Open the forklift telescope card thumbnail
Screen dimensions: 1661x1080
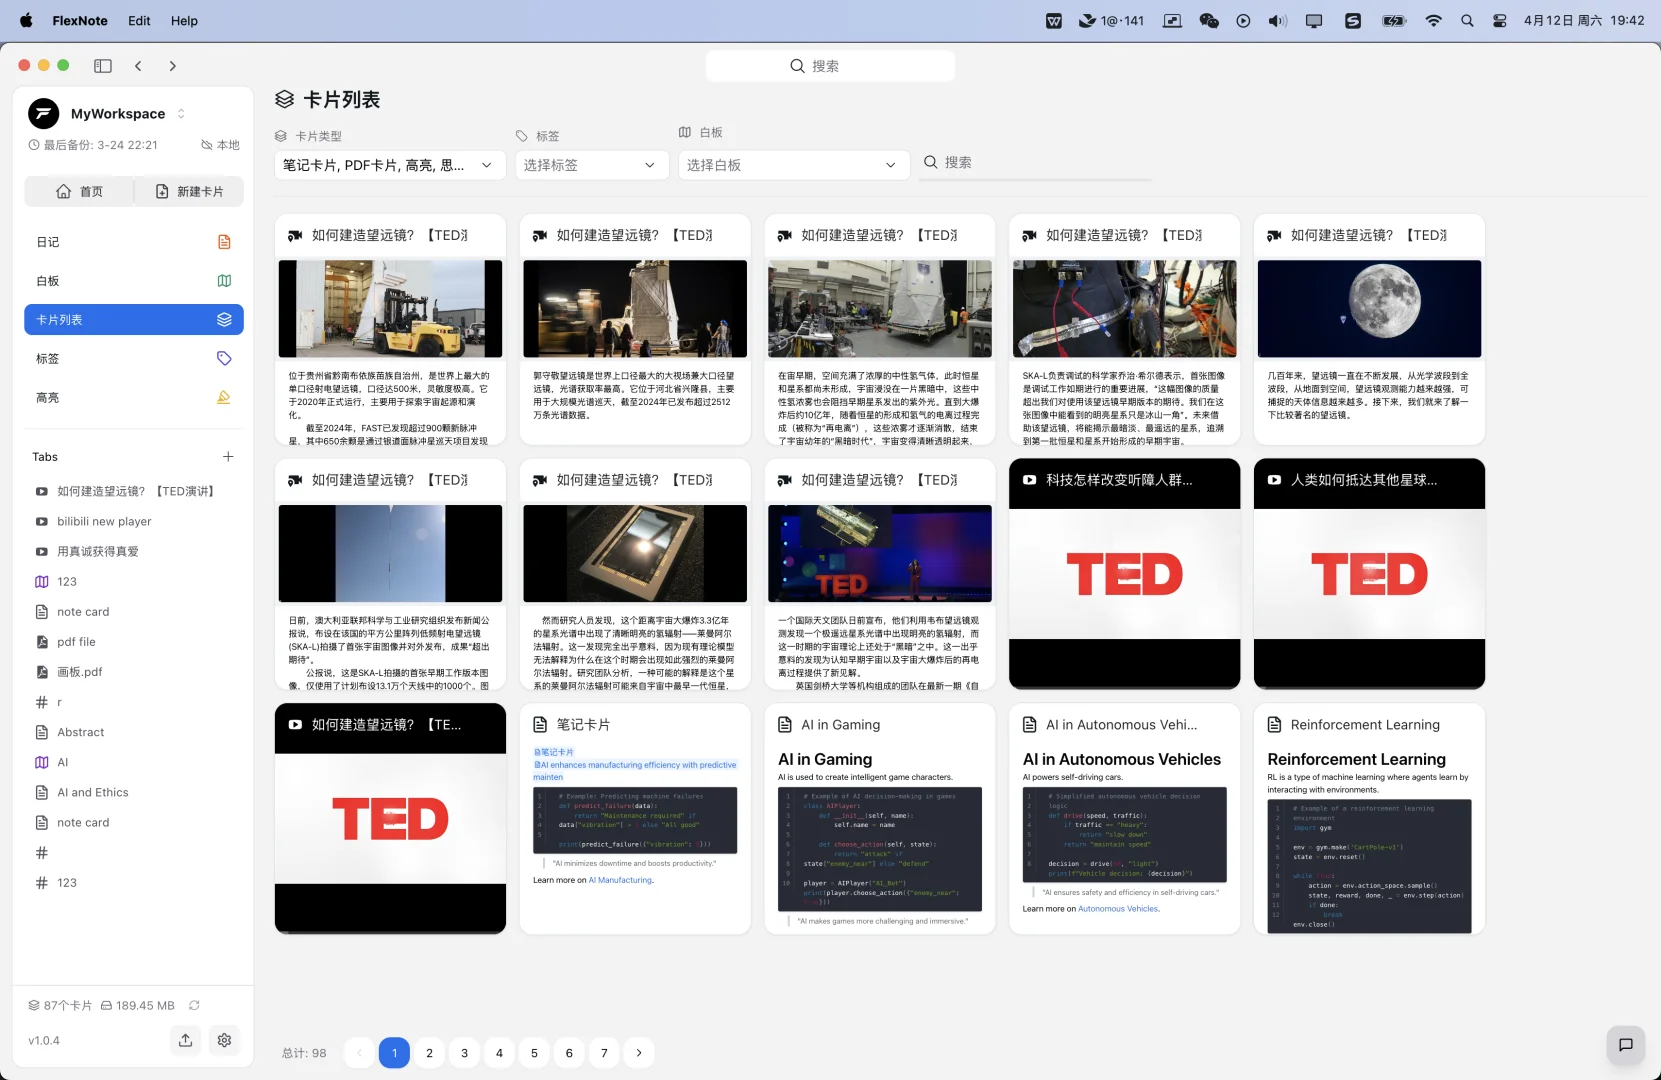(x=390, y=309)
